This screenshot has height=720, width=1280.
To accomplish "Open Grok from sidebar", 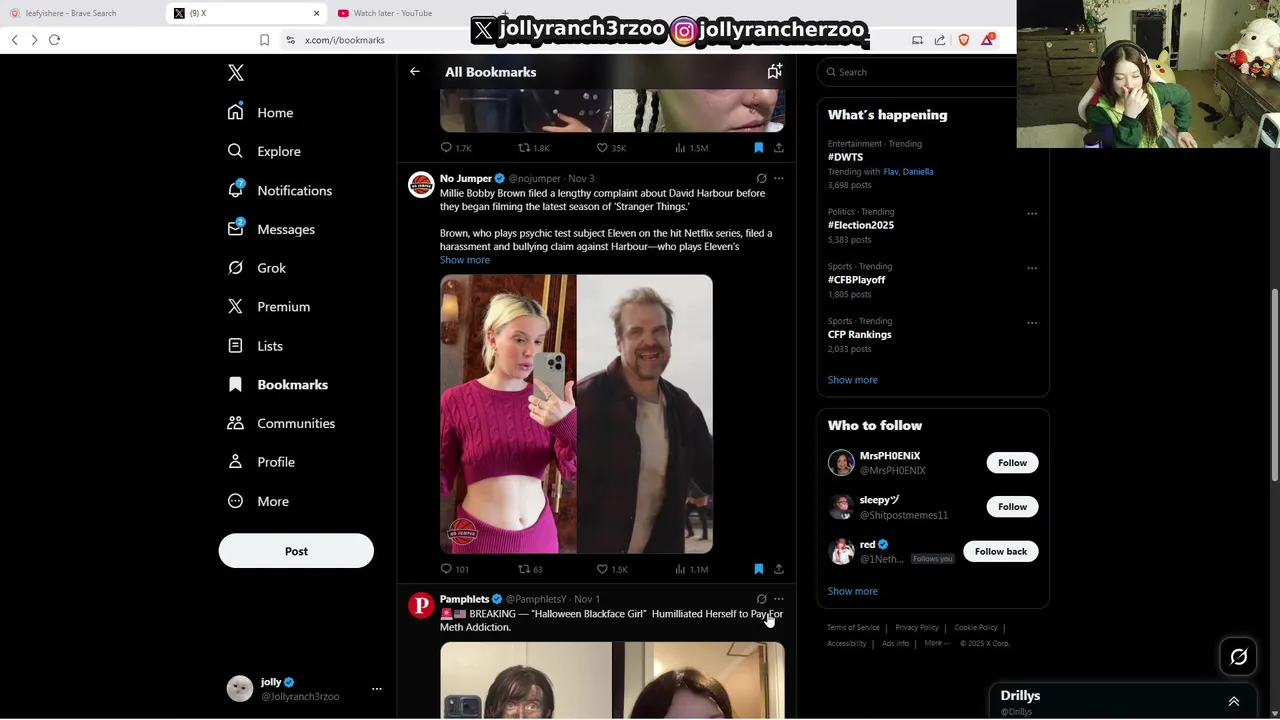I will 256,268.
